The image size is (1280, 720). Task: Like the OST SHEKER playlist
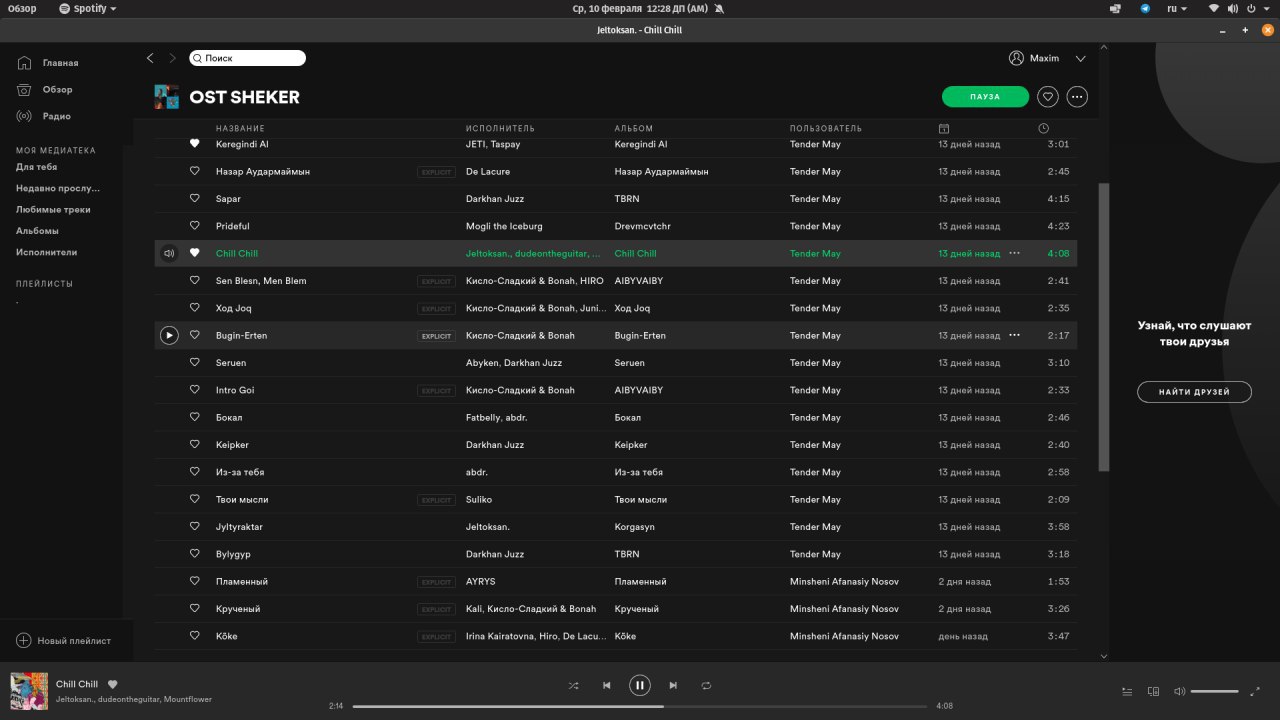[x=1048, y=97]
